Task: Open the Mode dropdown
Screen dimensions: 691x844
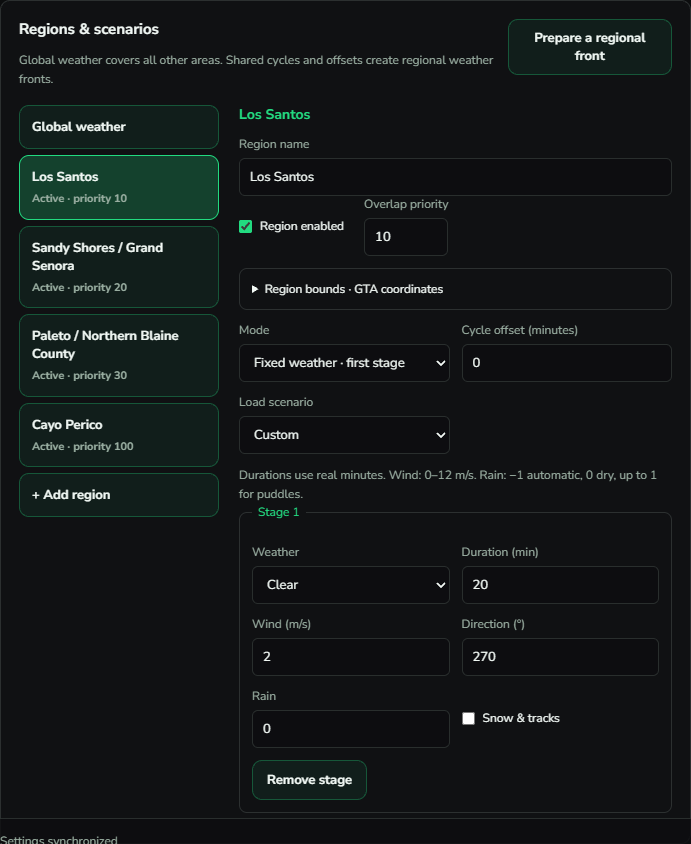Action: (344, 363)
